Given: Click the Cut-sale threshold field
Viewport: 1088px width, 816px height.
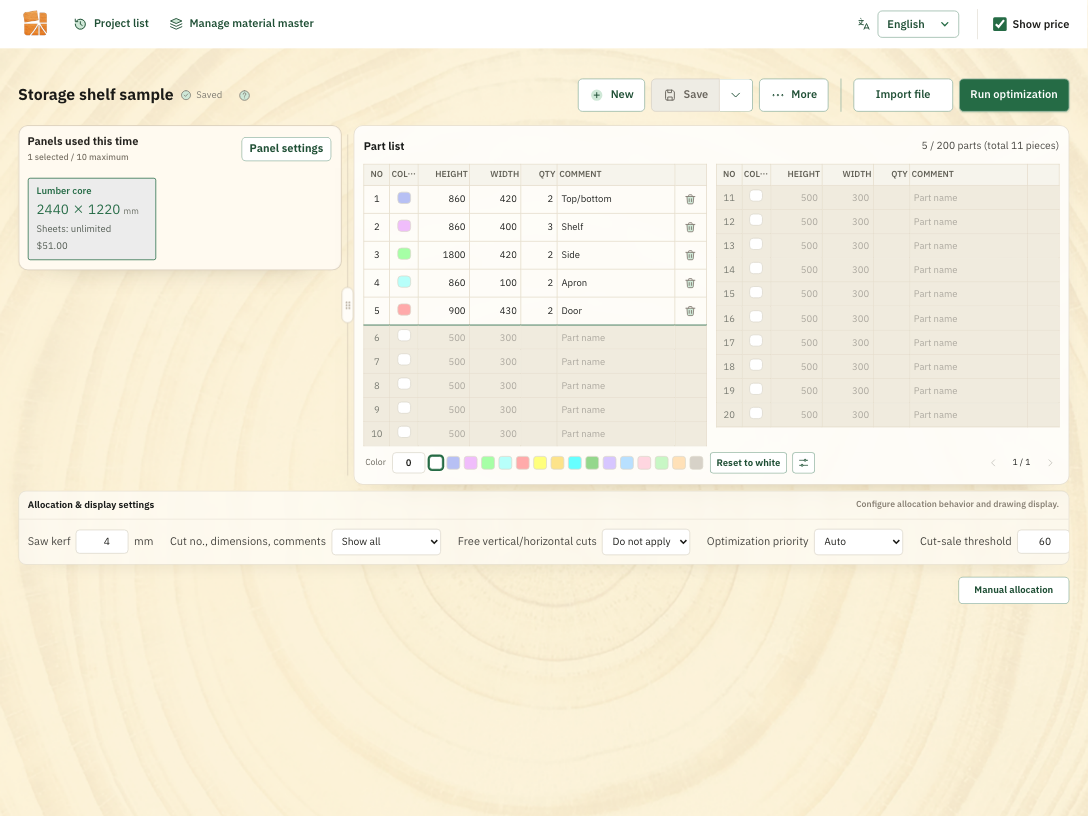Looking at the screenshot, I should 1043,542.
